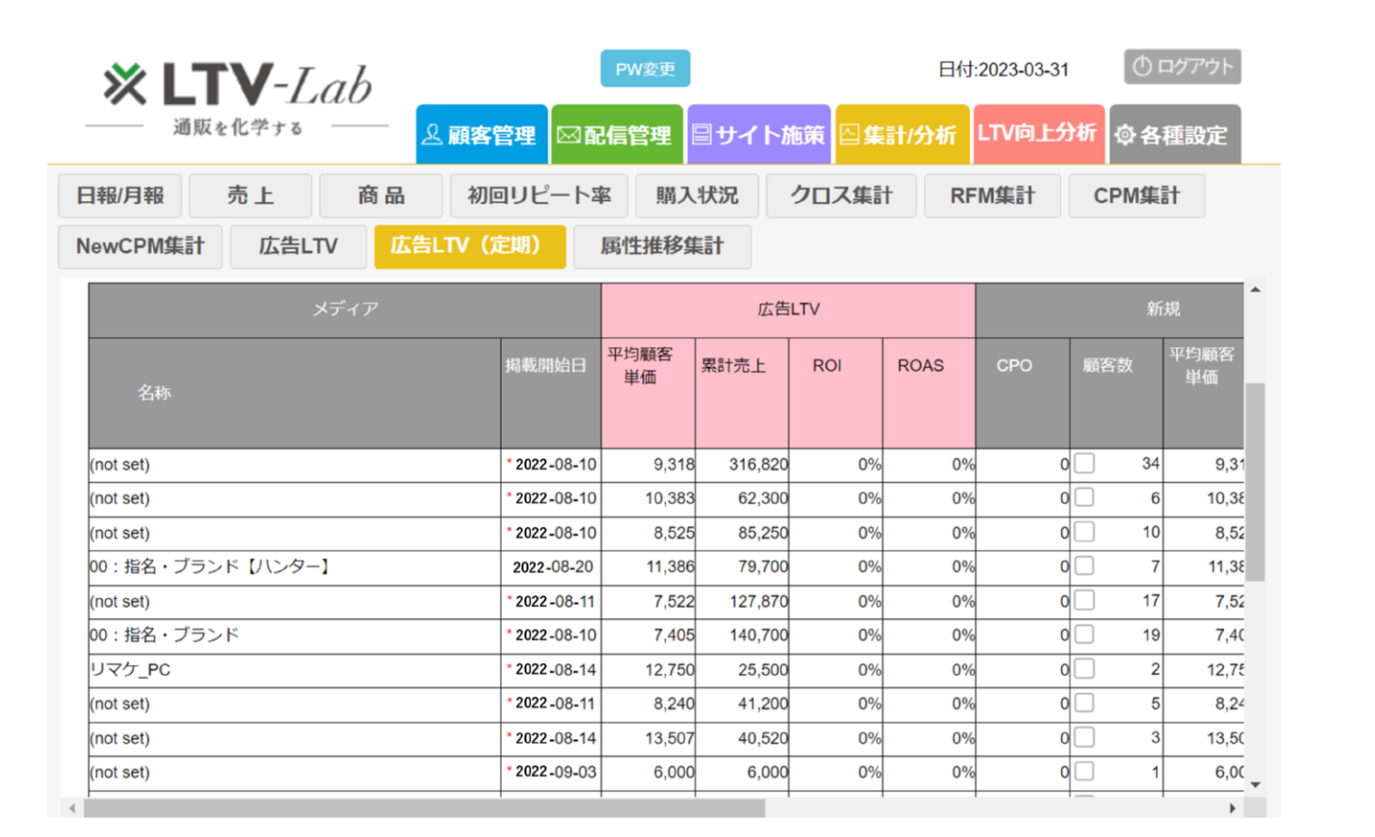Open the 広告LTV report
The height and width of the screenshot is (837, 1375).
[x=298, y=247]
